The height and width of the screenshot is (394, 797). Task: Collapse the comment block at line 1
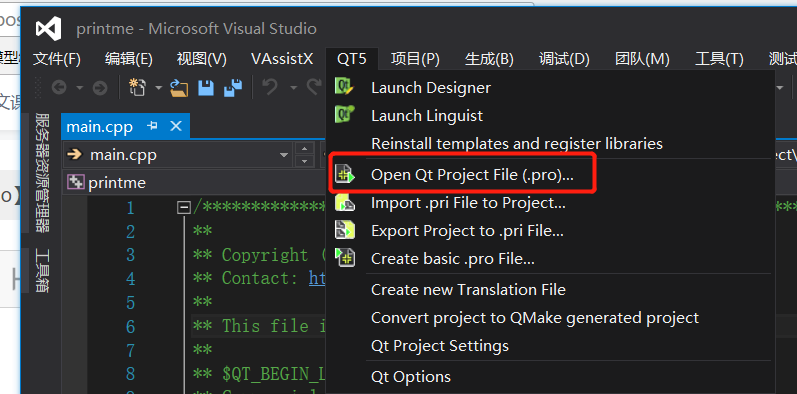pos(184,208)
